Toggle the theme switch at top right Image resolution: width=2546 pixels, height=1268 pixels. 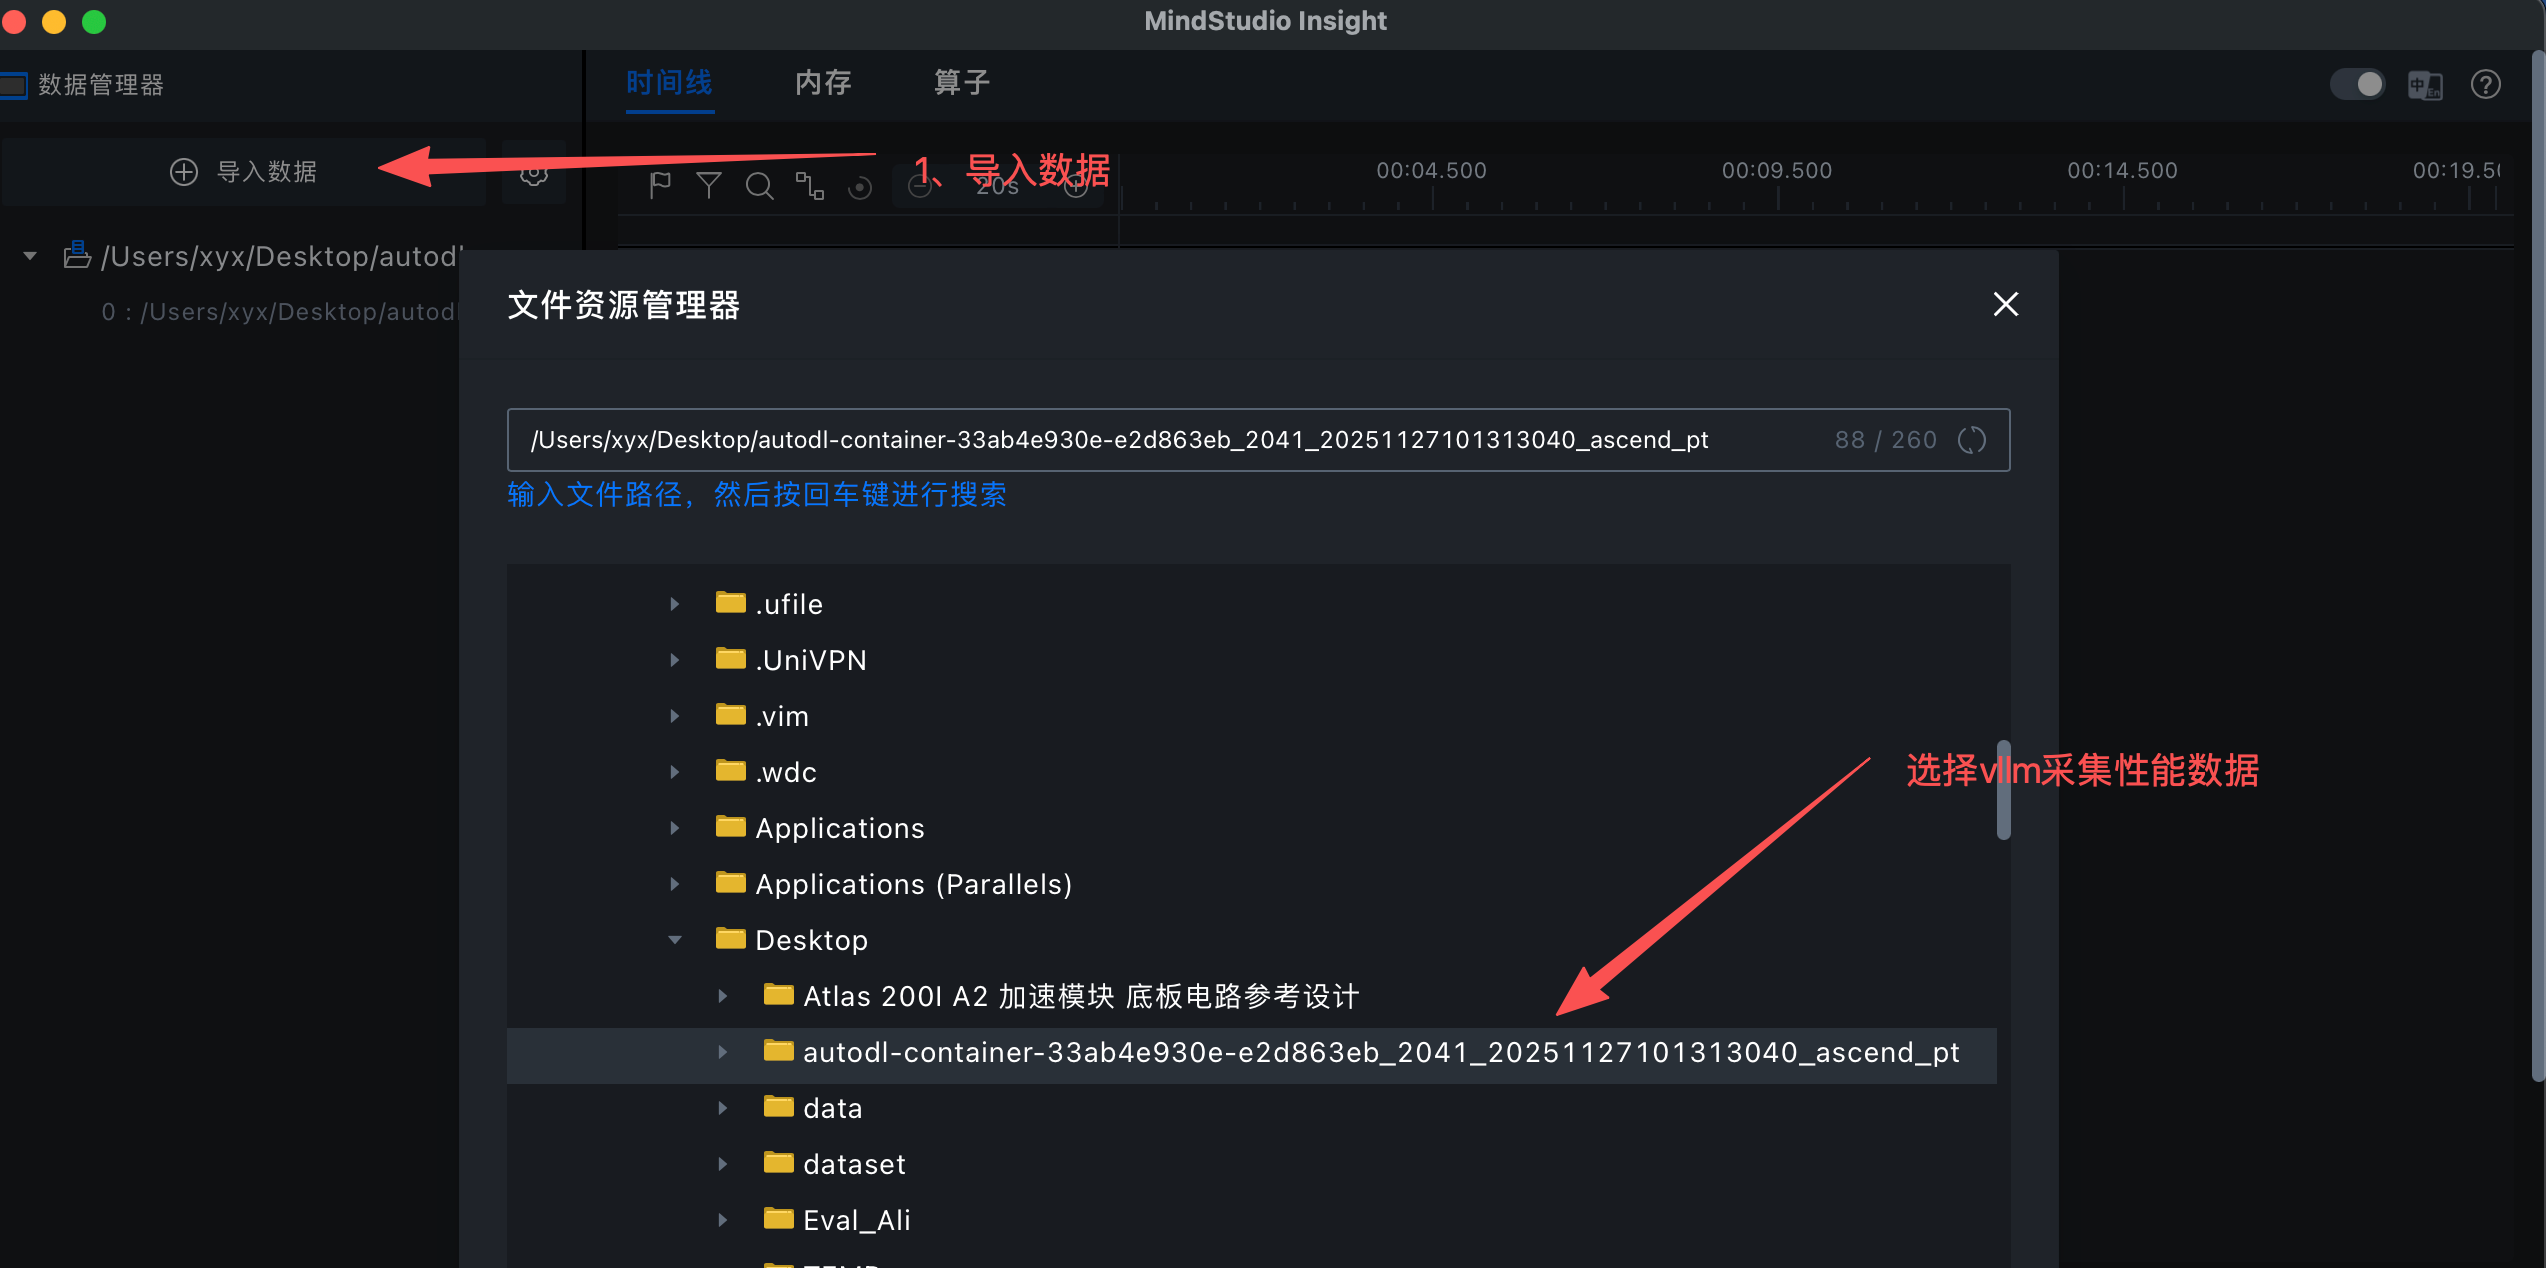[x=2358, y=85]
